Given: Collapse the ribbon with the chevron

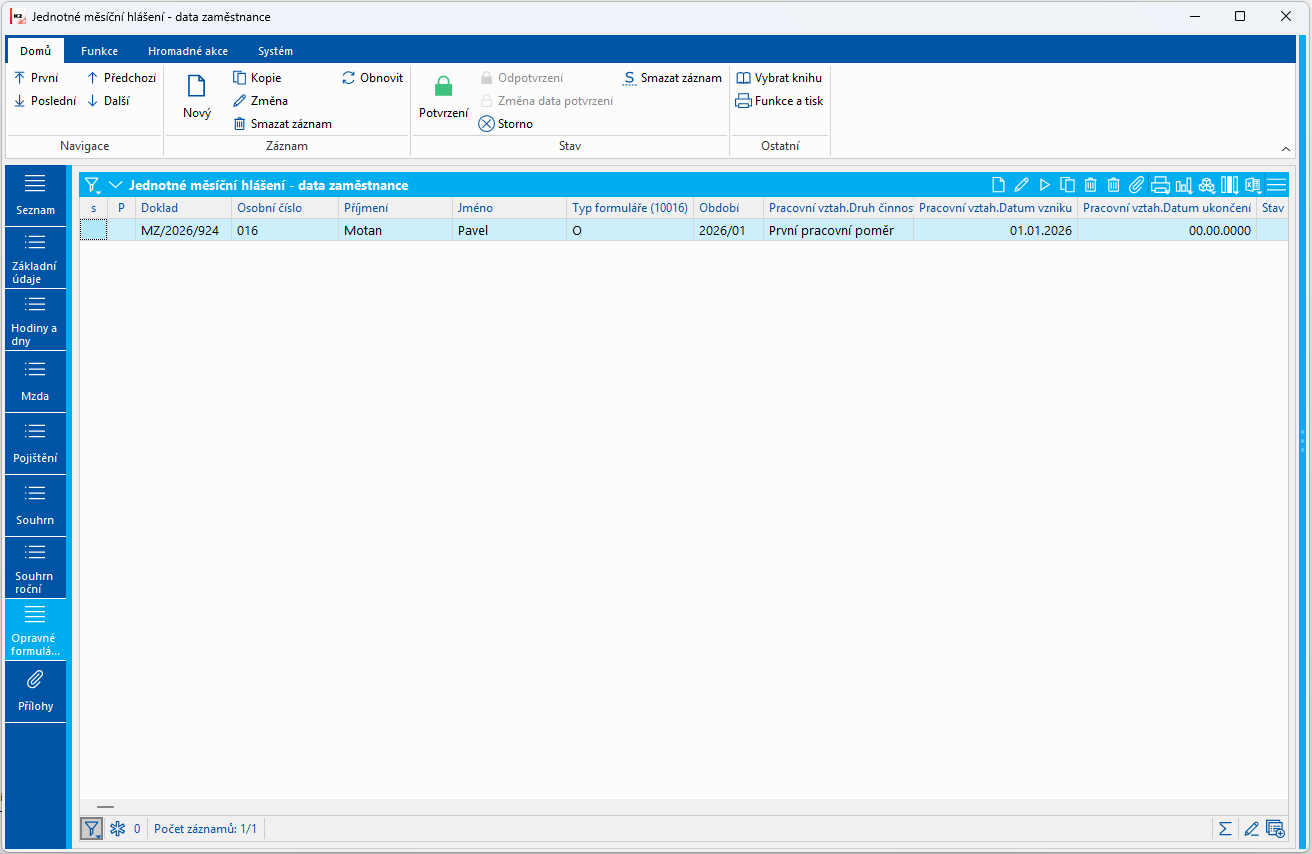Looking at the screenshot, I should pos(1286,148).
